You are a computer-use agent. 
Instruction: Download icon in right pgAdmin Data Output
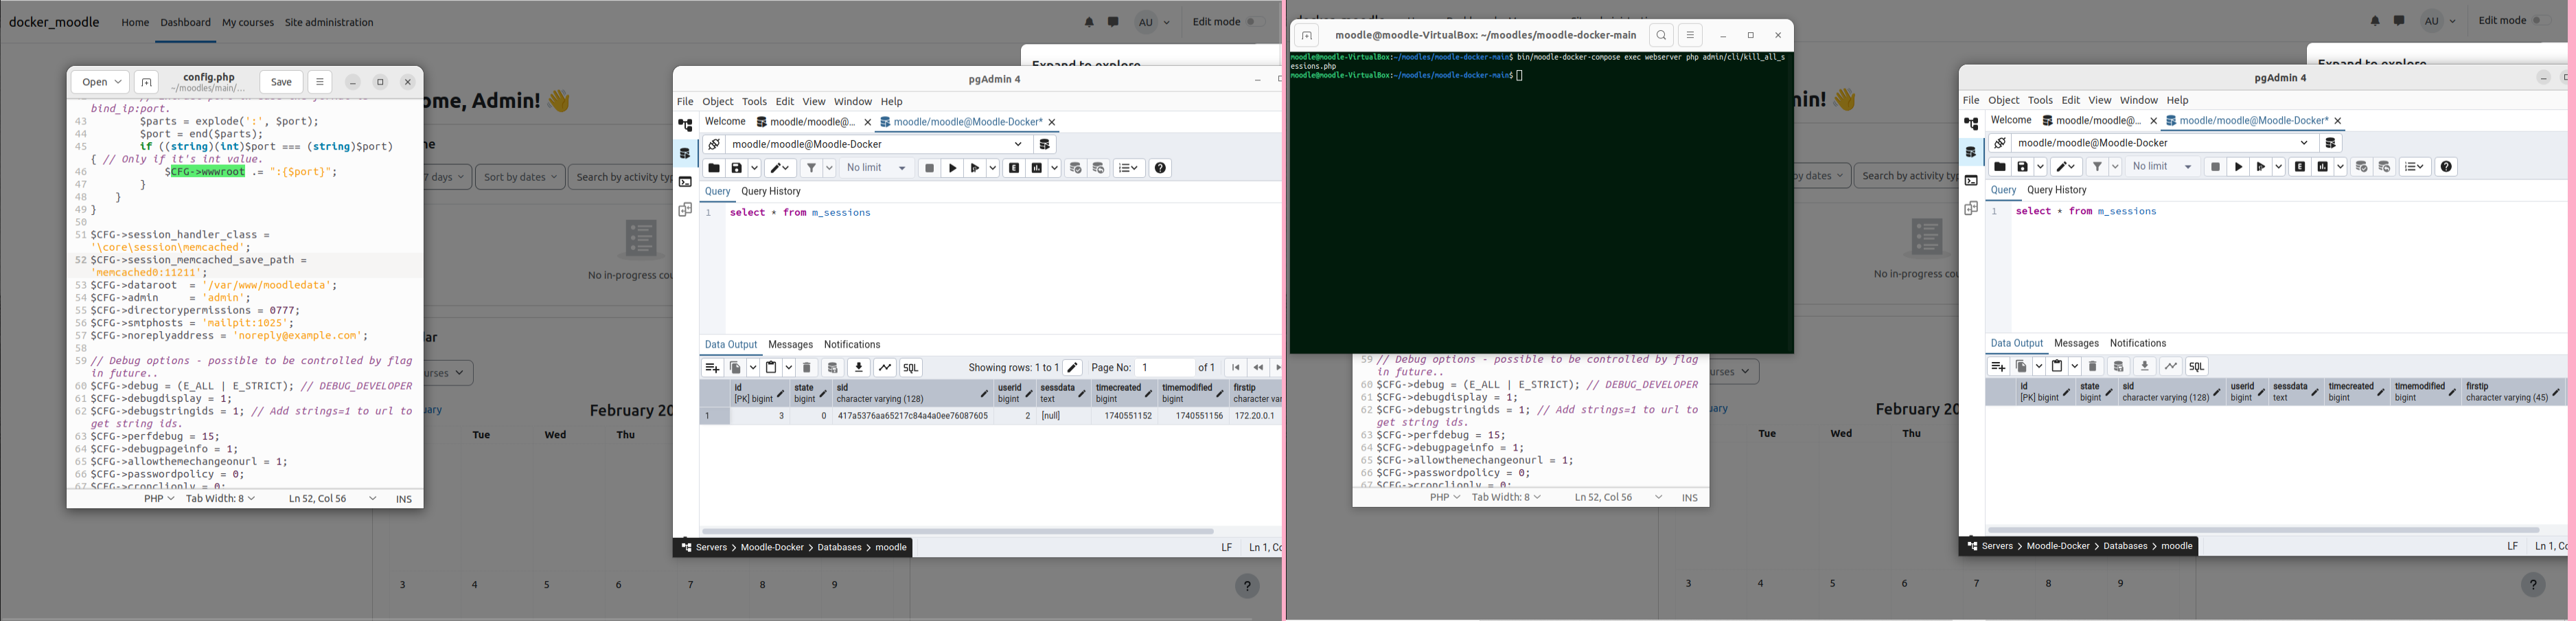pos(2145,367)
